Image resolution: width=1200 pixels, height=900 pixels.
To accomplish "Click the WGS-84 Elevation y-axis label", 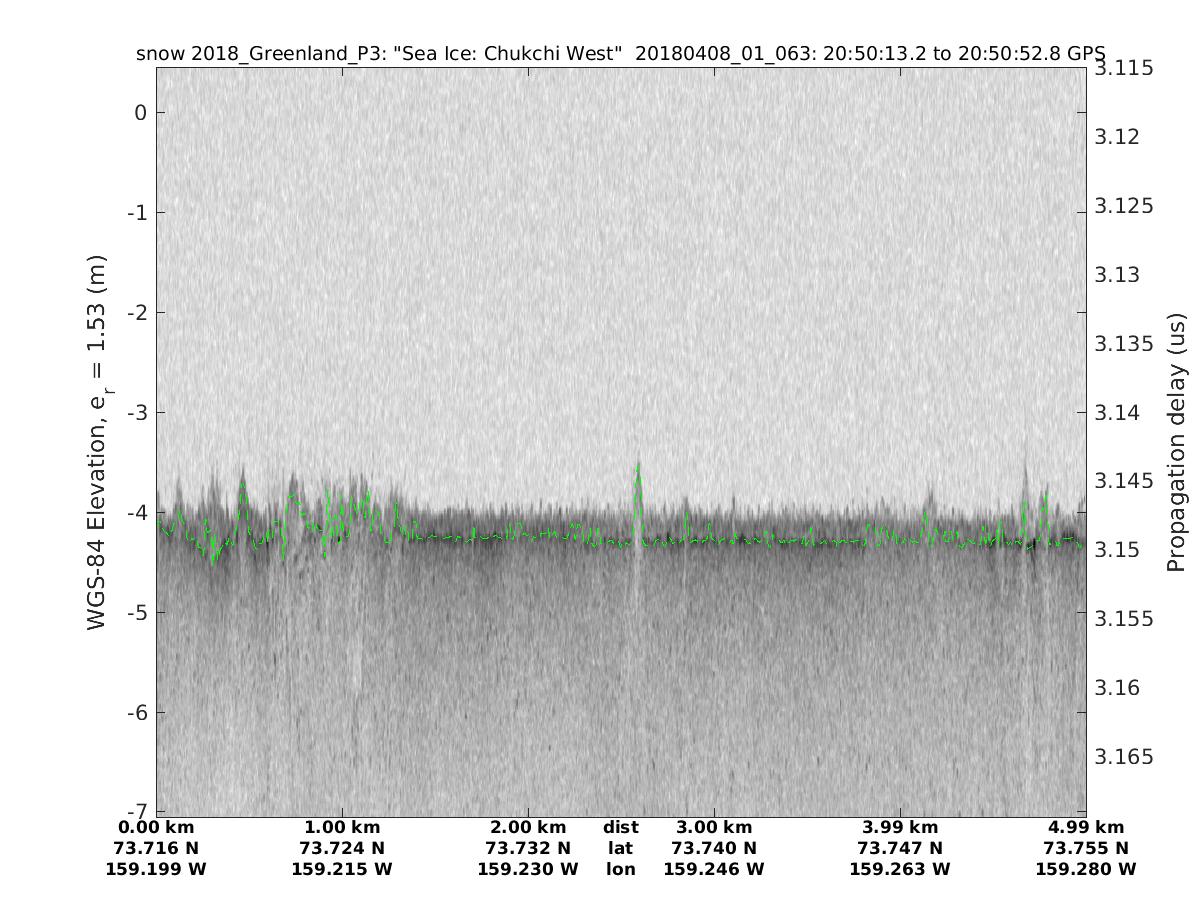I will coord(97,441).
